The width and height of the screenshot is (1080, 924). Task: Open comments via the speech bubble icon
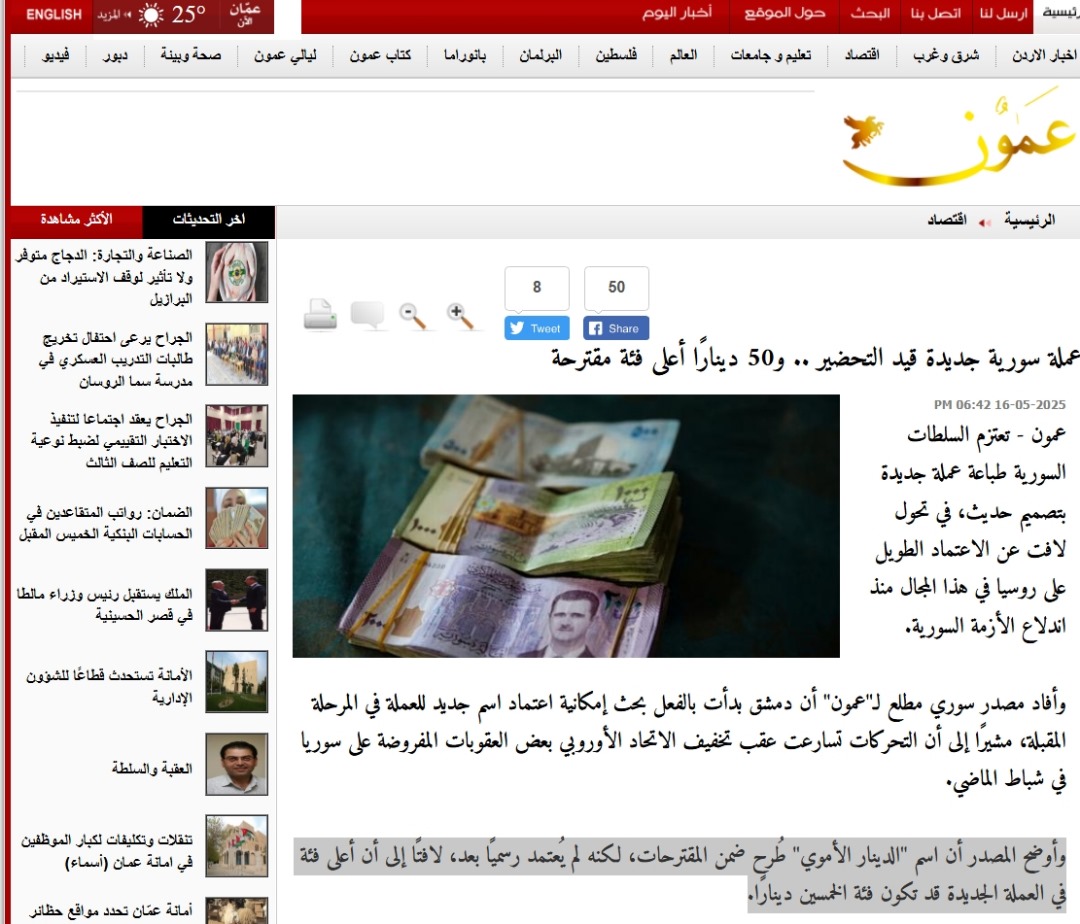click(368, 315)
